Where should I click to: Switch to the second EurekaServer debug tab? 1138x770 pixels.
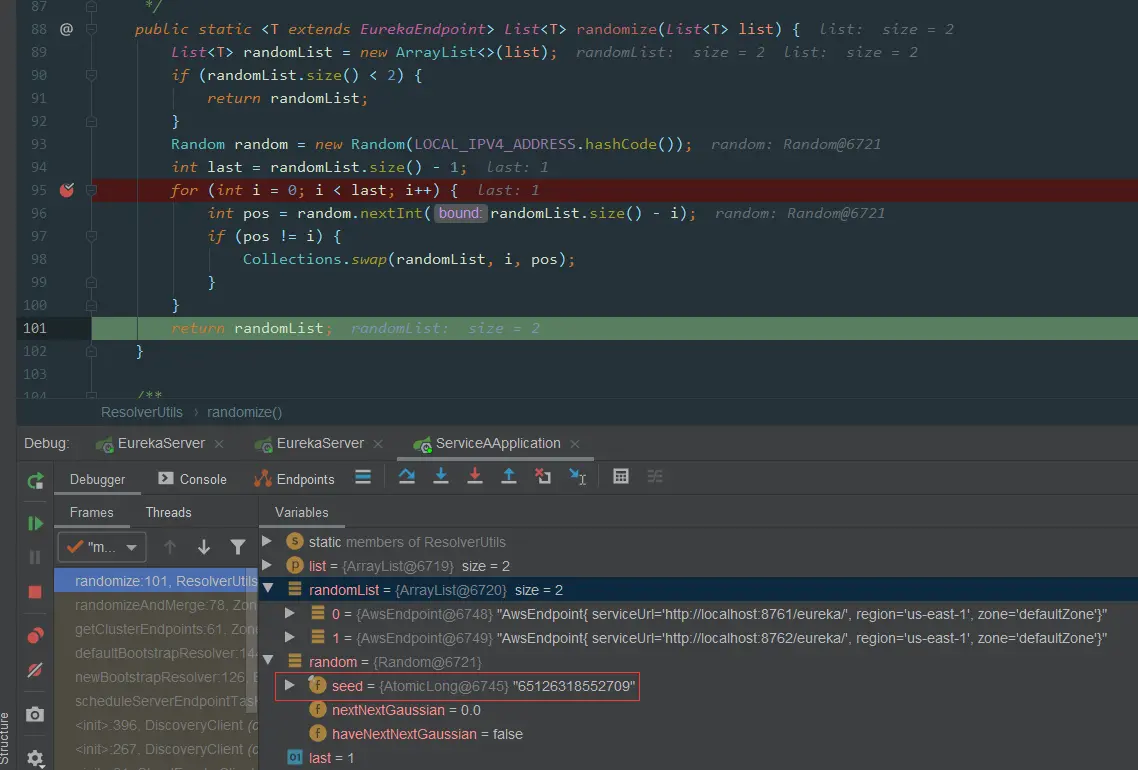[x=319, y=443]
